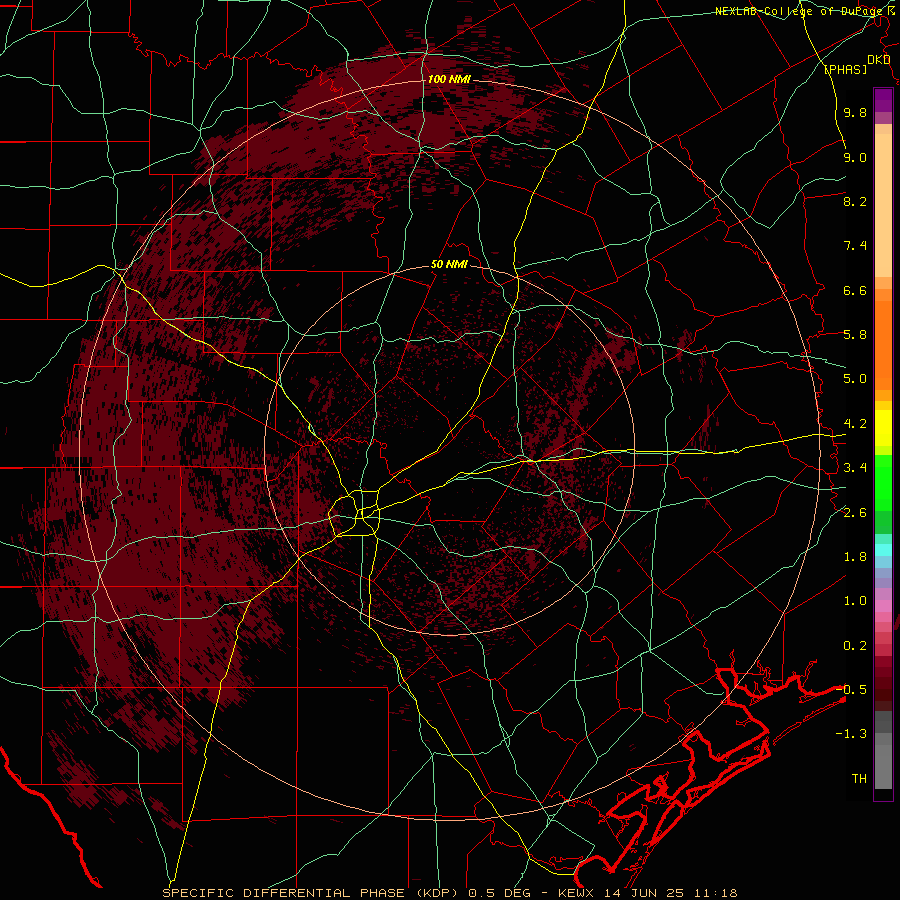Click the 9.8 value on the legend
Screen dimensions: 900x900
tap(855, 113)
